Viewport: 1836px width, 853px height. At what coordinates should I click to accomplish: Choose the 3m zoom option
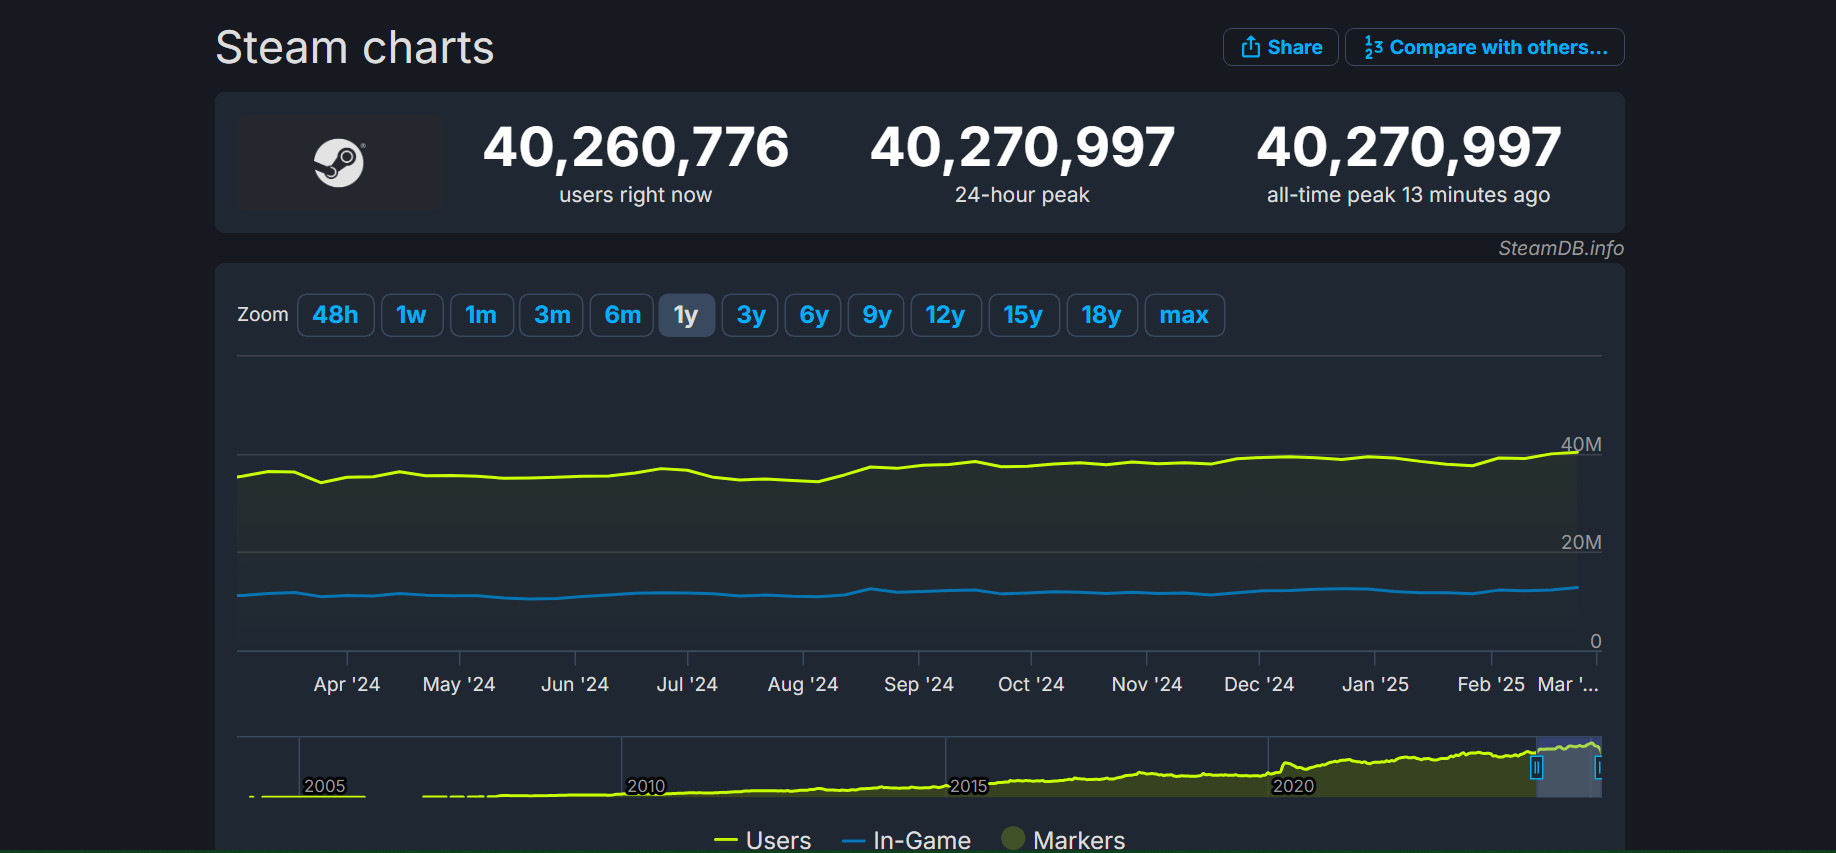click(551, 315)
